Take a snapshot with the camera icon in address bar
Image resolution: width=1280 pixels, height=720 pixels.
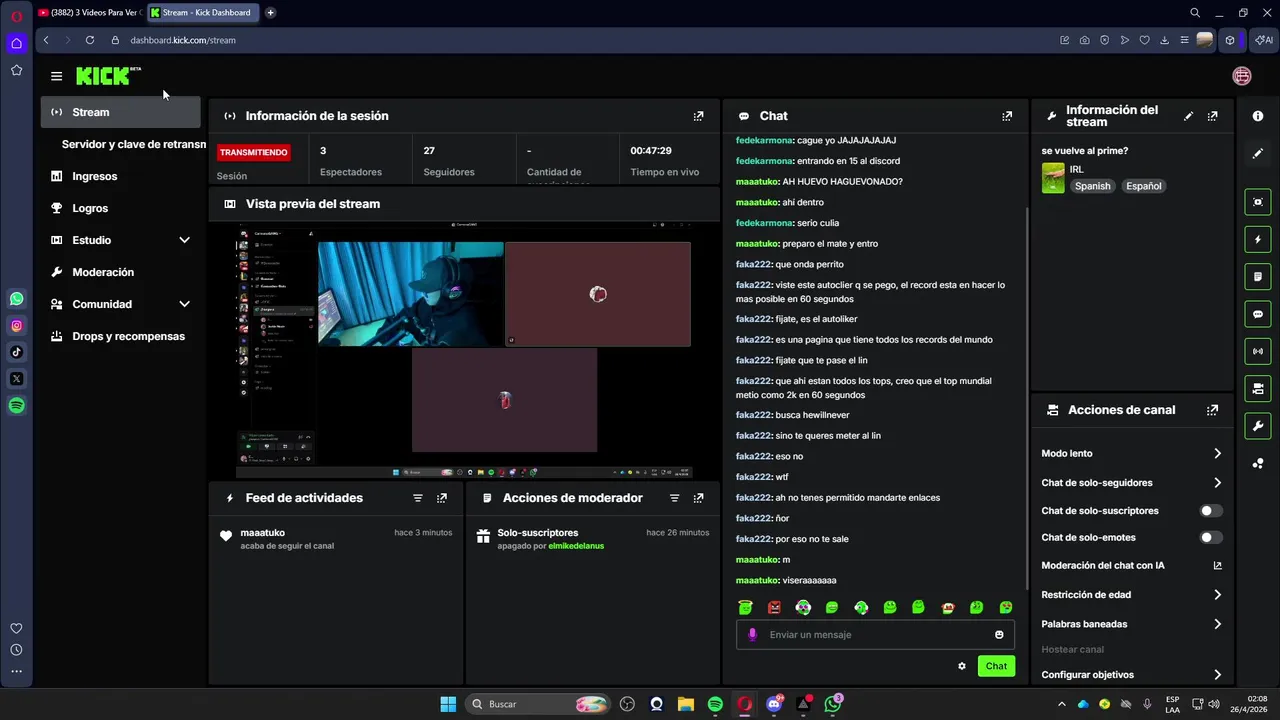[x=1085, y=40]
